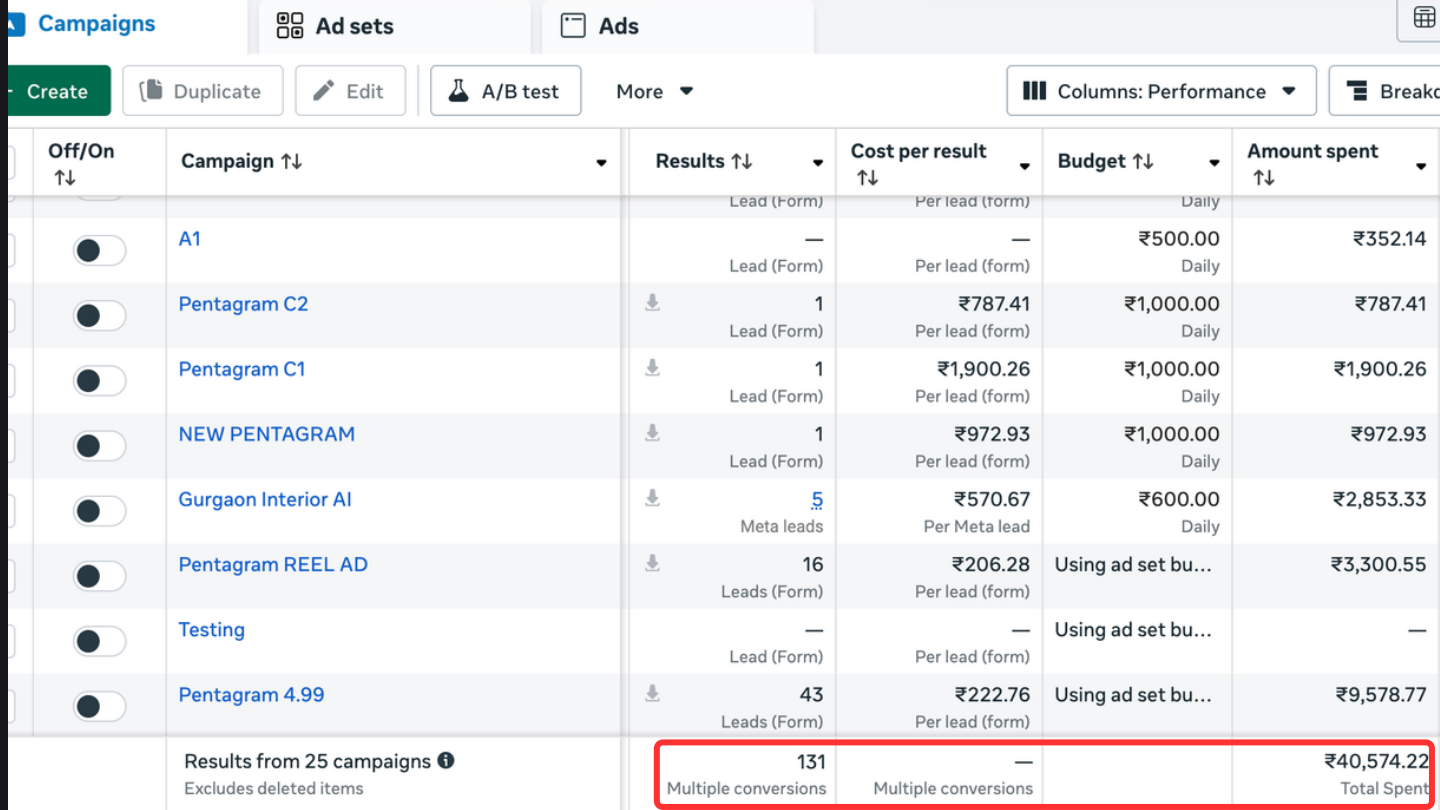Screen dimensions: 1440x810
Task: Select the ₹40,574.22 Total Spent value
Action: pos(1376,761)
